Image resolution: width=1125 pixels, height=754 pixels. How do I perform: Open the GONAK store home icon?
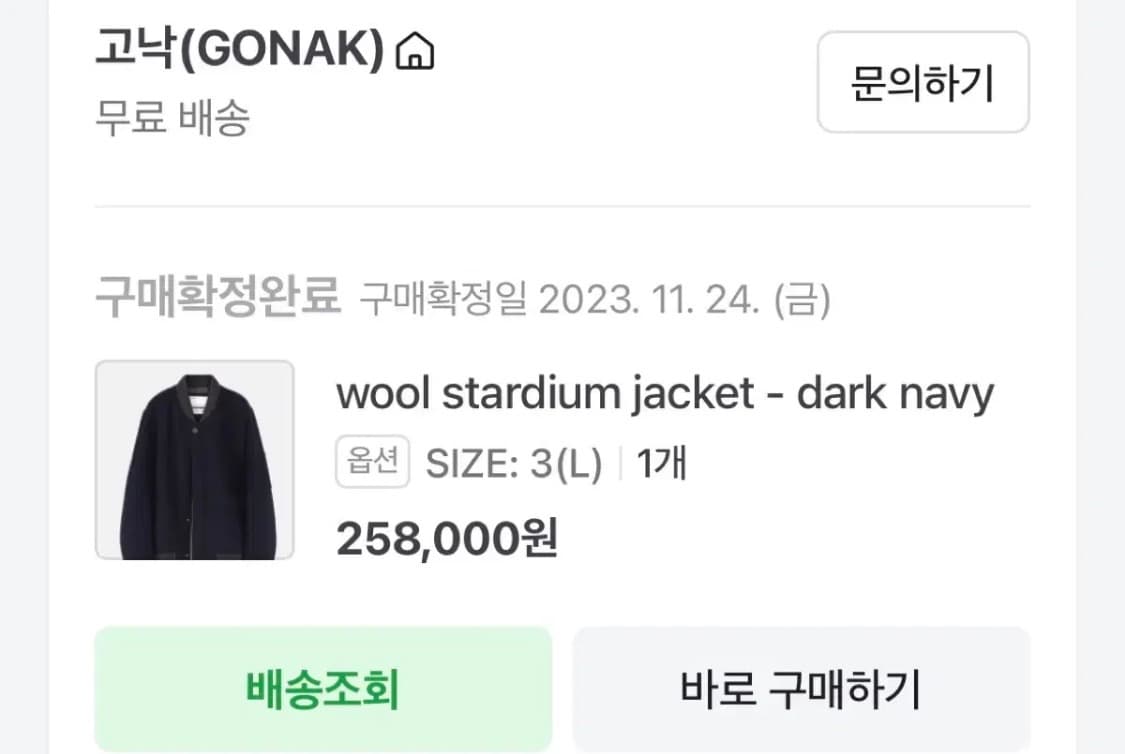tap(415, 51)
